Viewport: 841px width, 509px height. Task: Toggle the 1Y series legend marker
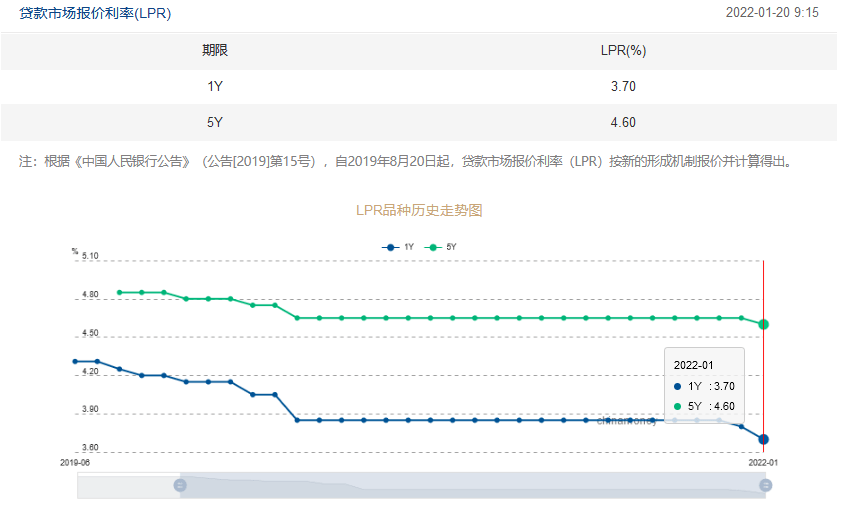coord(390,247)
